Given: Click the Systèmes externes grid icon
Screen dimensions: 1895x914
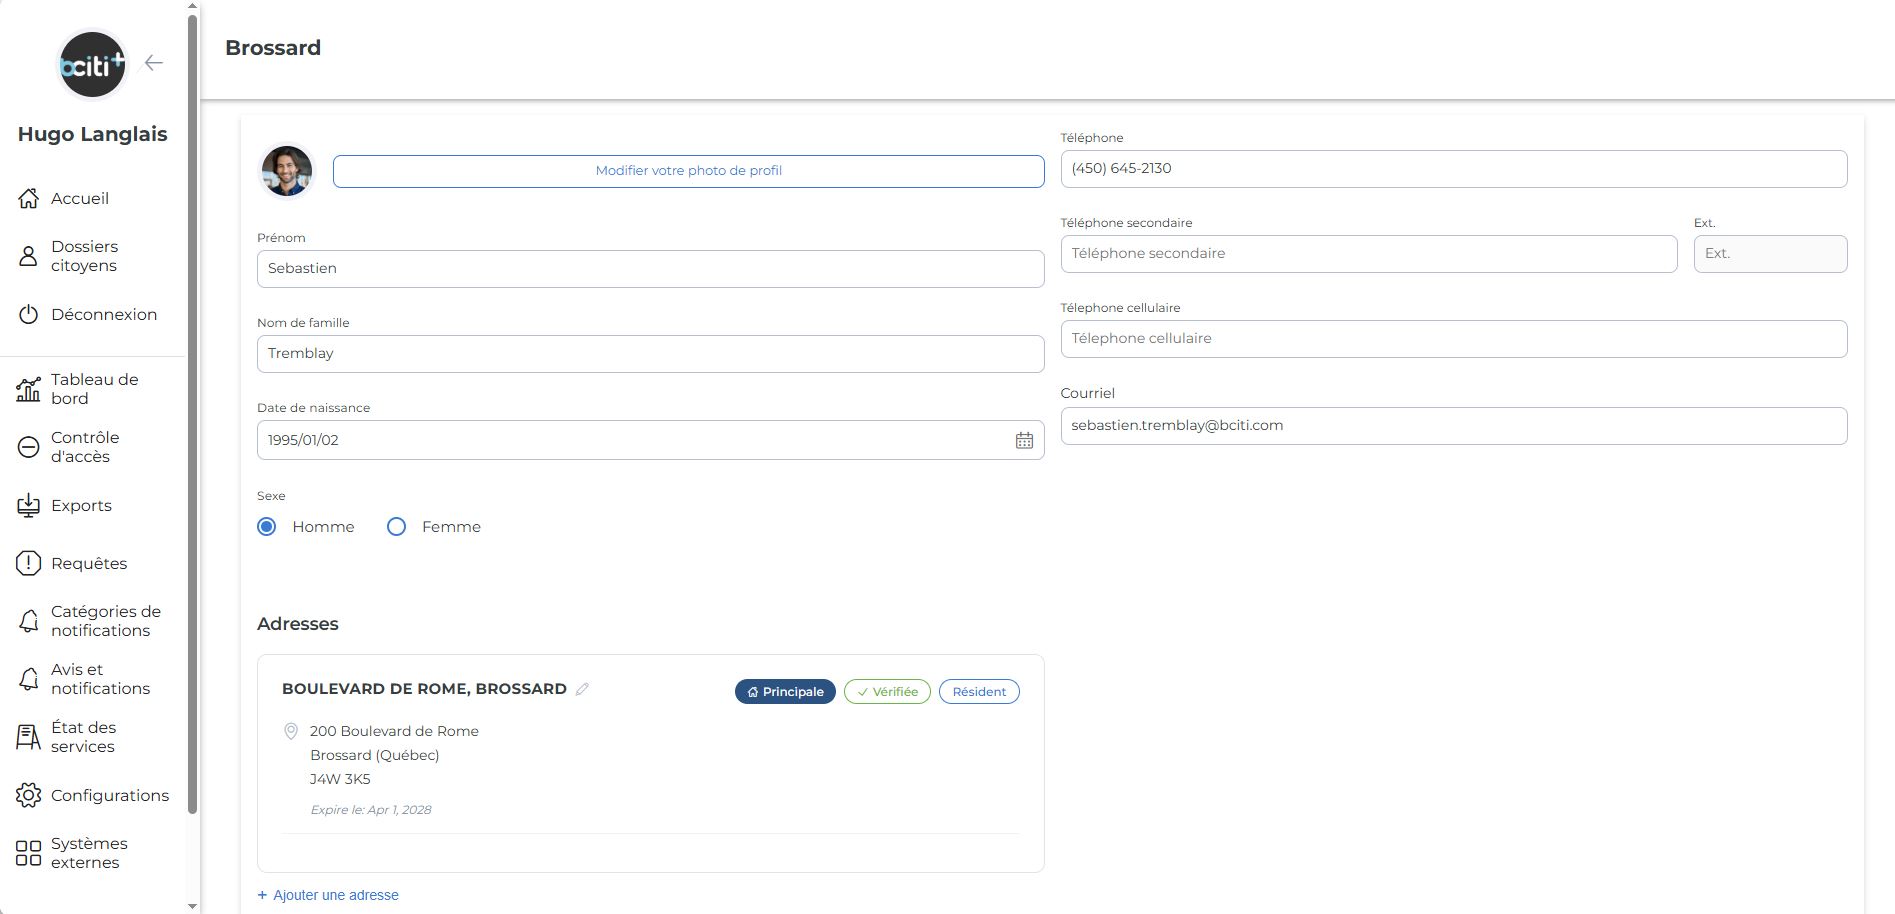Looking at the screenshot, I should point(29,853).
